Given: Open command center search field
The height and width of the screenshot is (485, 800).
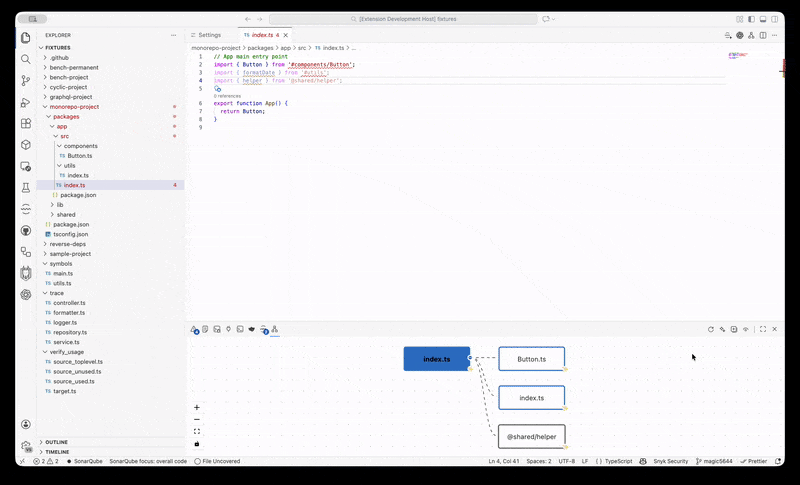Looking at the screenshot, I should (403, 19).
